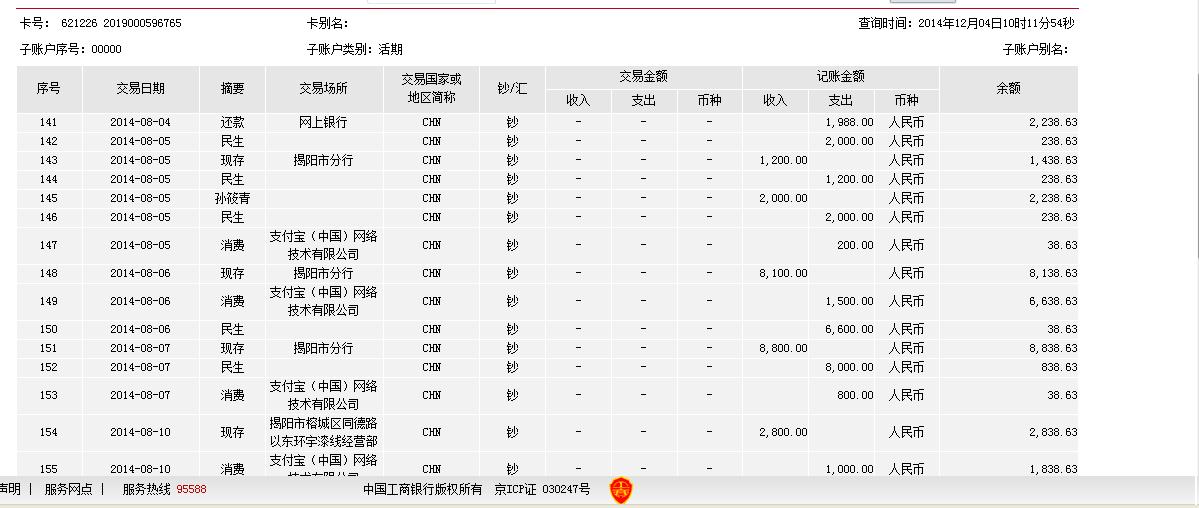This screenshot has width=1199, height=508.
Task: Open the 服务网点 footer link
Action: tap(69, 490)
